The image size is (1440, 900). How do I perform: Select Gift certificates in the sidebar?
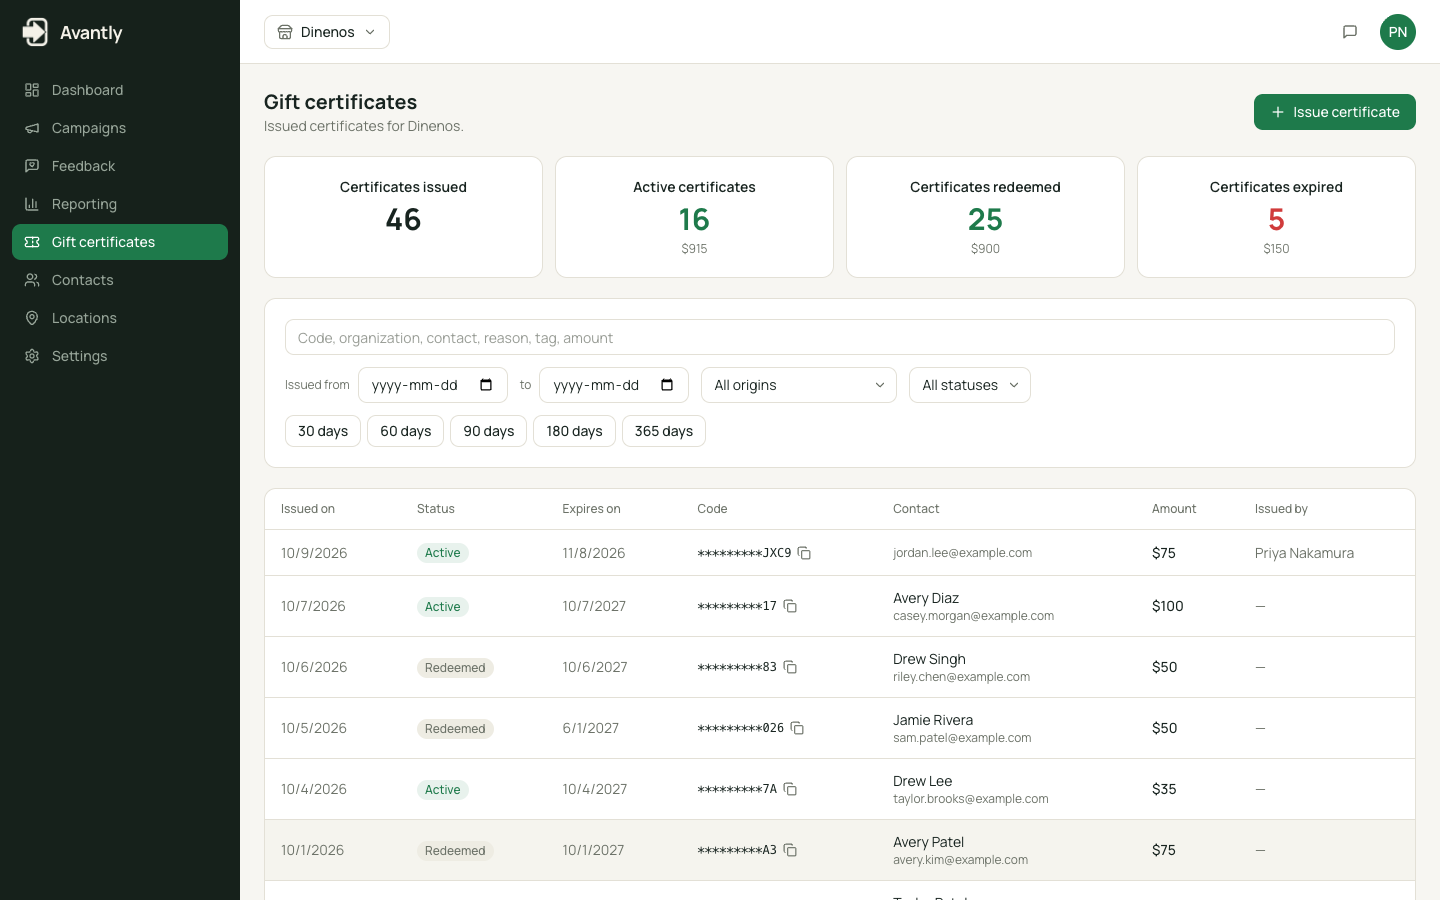click(120, 242)
